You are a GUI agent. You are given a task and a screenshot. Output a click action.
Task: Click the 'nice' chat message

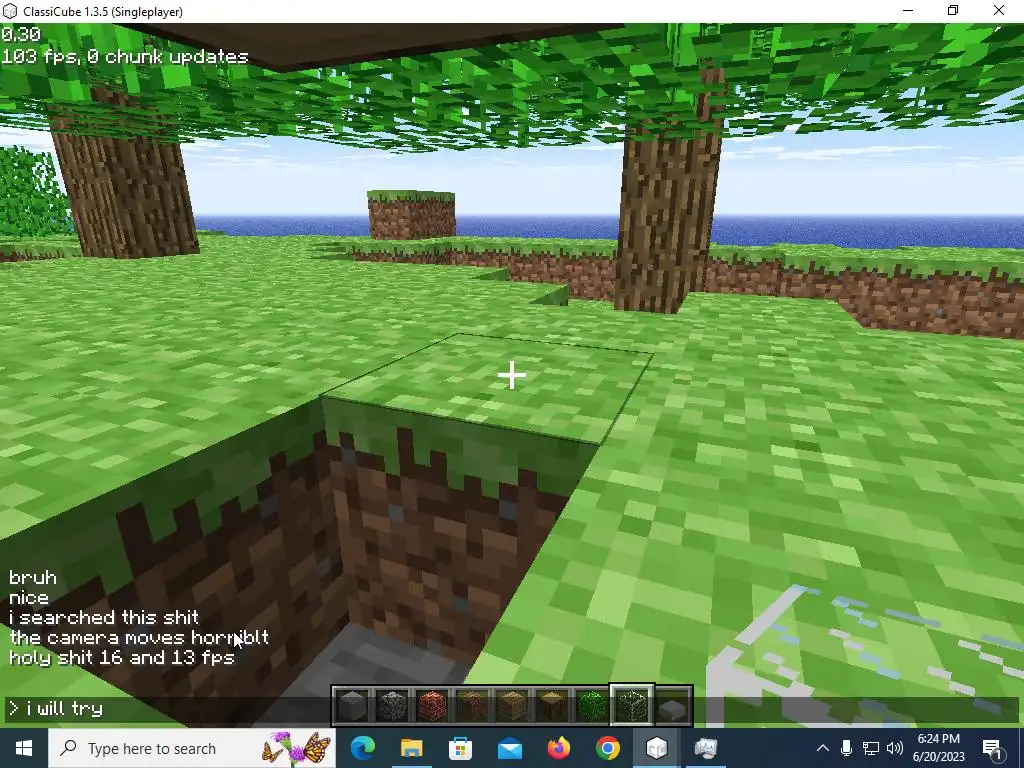coord(29,598)
